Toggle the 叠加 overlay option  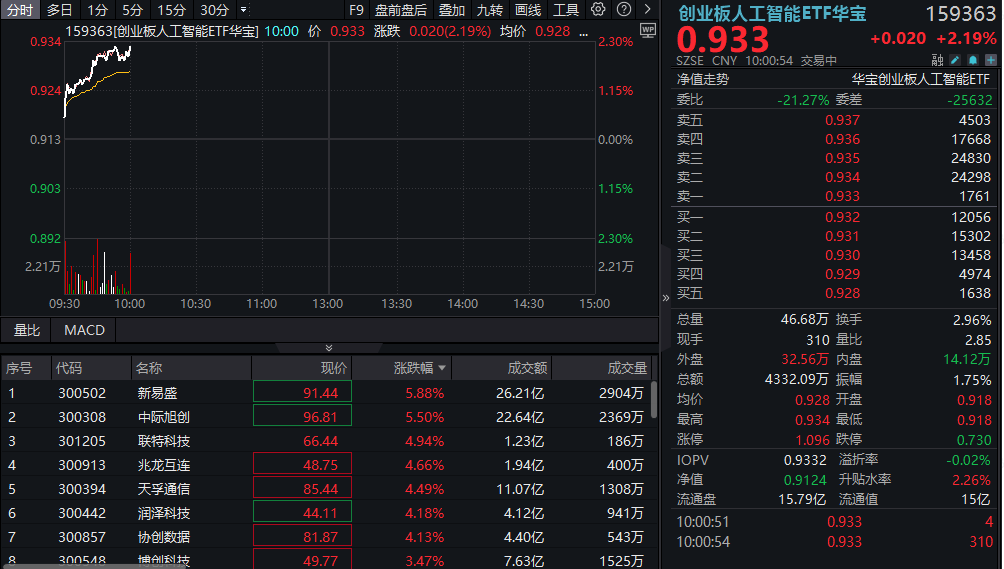coord(452,10)
